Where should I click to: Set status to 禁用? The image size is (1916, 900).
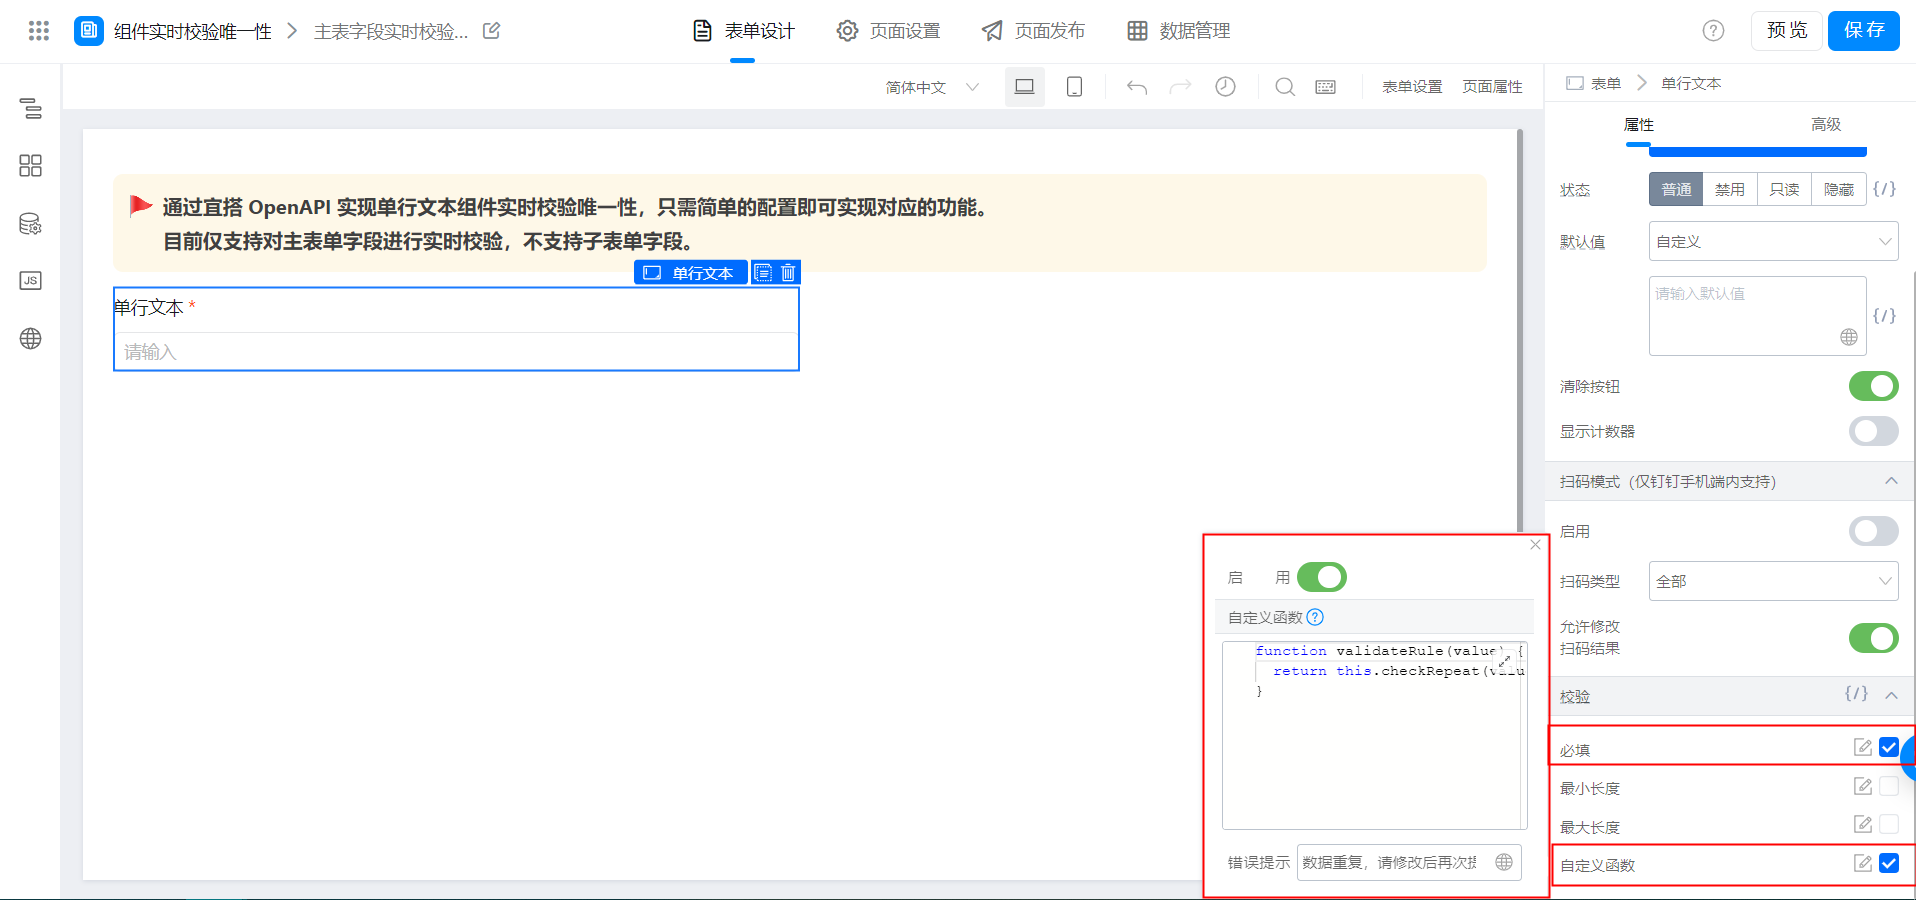pos(1730,189)
